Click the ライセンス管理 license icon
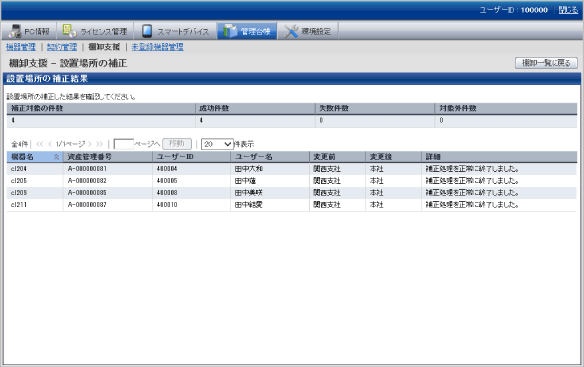This screenshot has width=584, height=367. point(69,31)
